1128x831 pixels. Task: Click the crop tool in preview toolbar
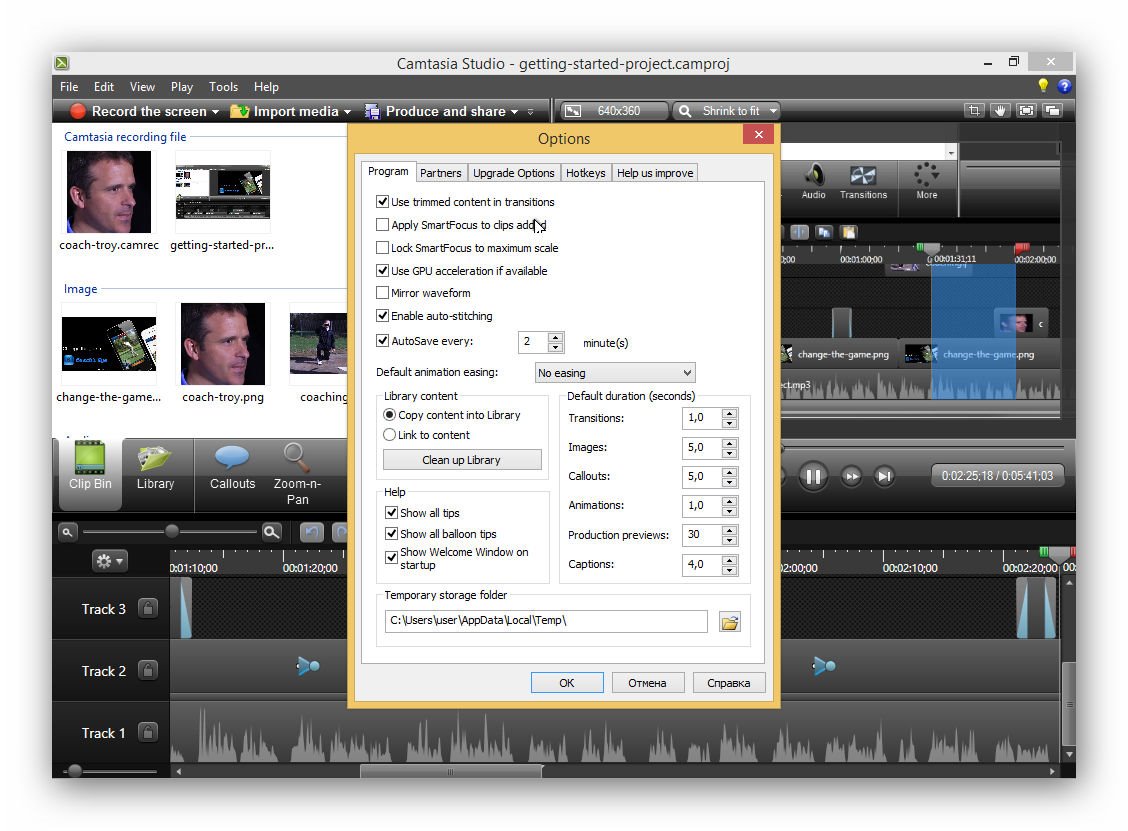(974, 110)
